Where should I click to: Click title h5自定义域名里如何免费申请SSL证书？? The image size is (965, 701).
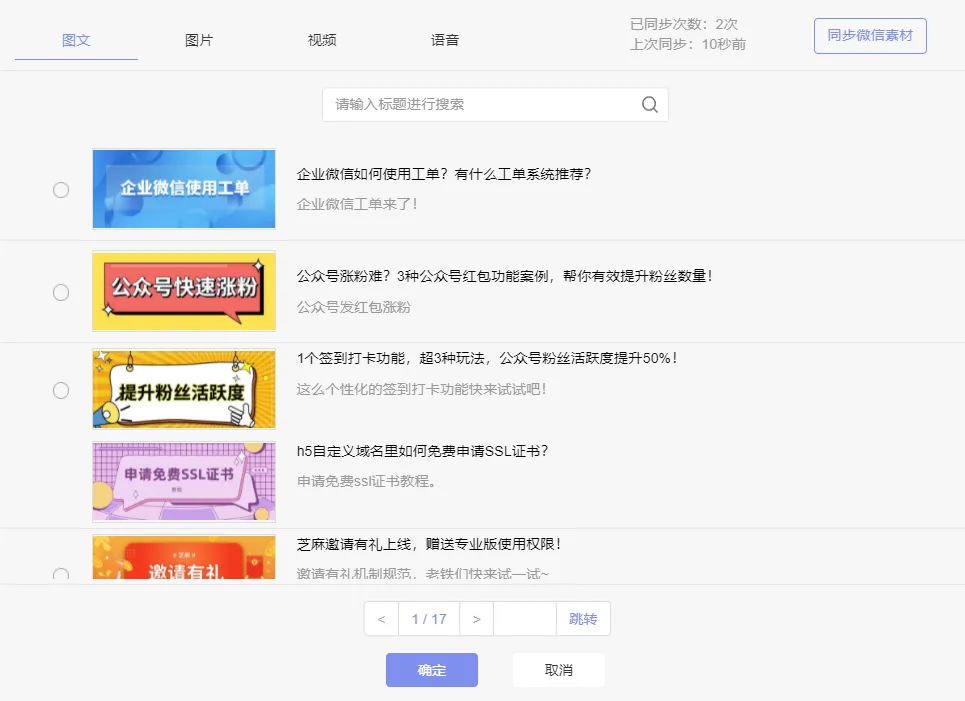422,451
